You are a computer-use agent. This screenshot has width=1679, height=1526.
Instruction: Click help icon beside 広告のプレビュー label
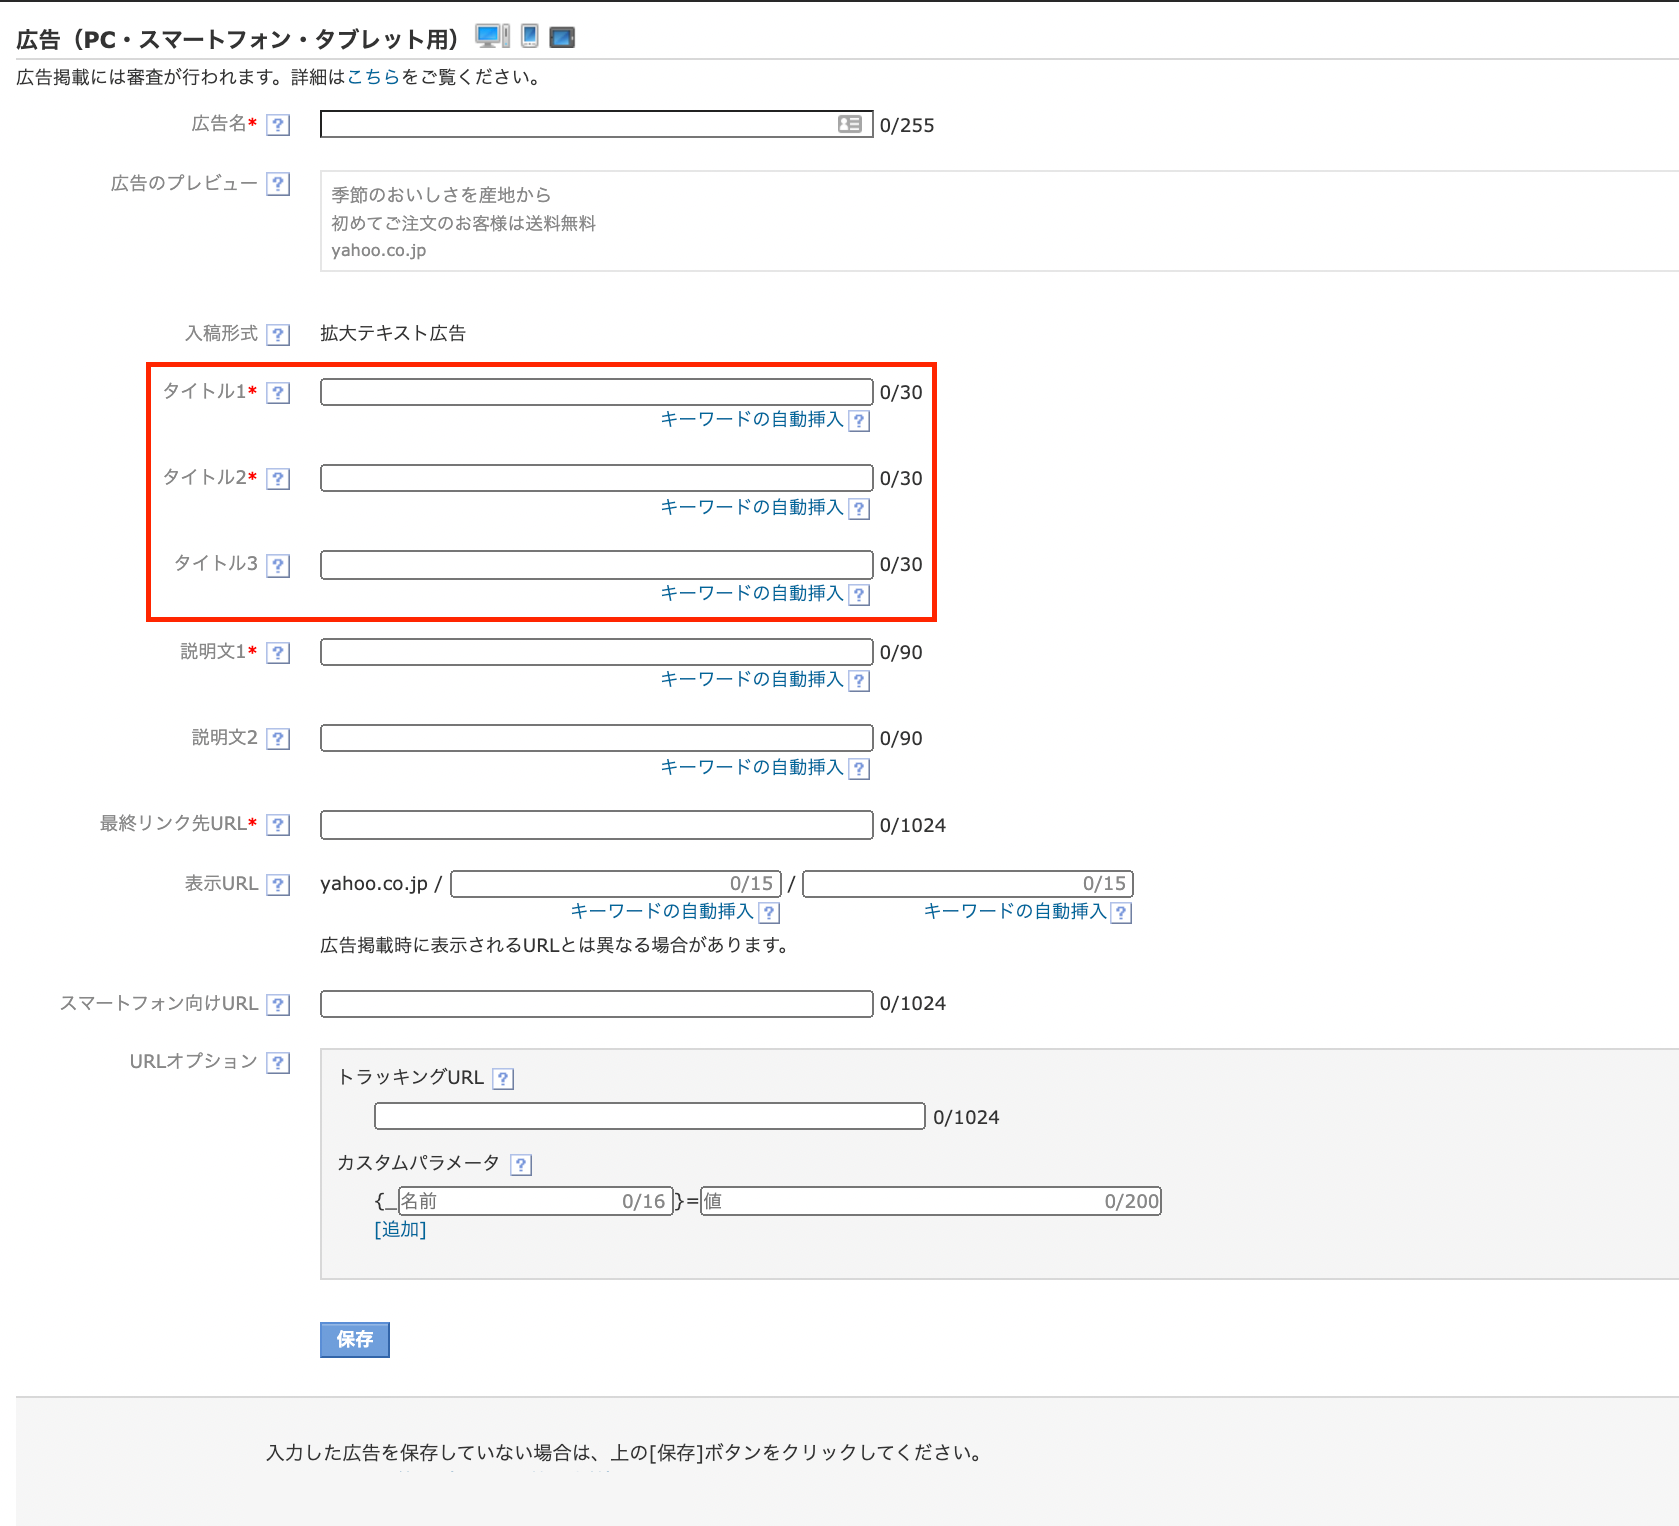[279, 184]
